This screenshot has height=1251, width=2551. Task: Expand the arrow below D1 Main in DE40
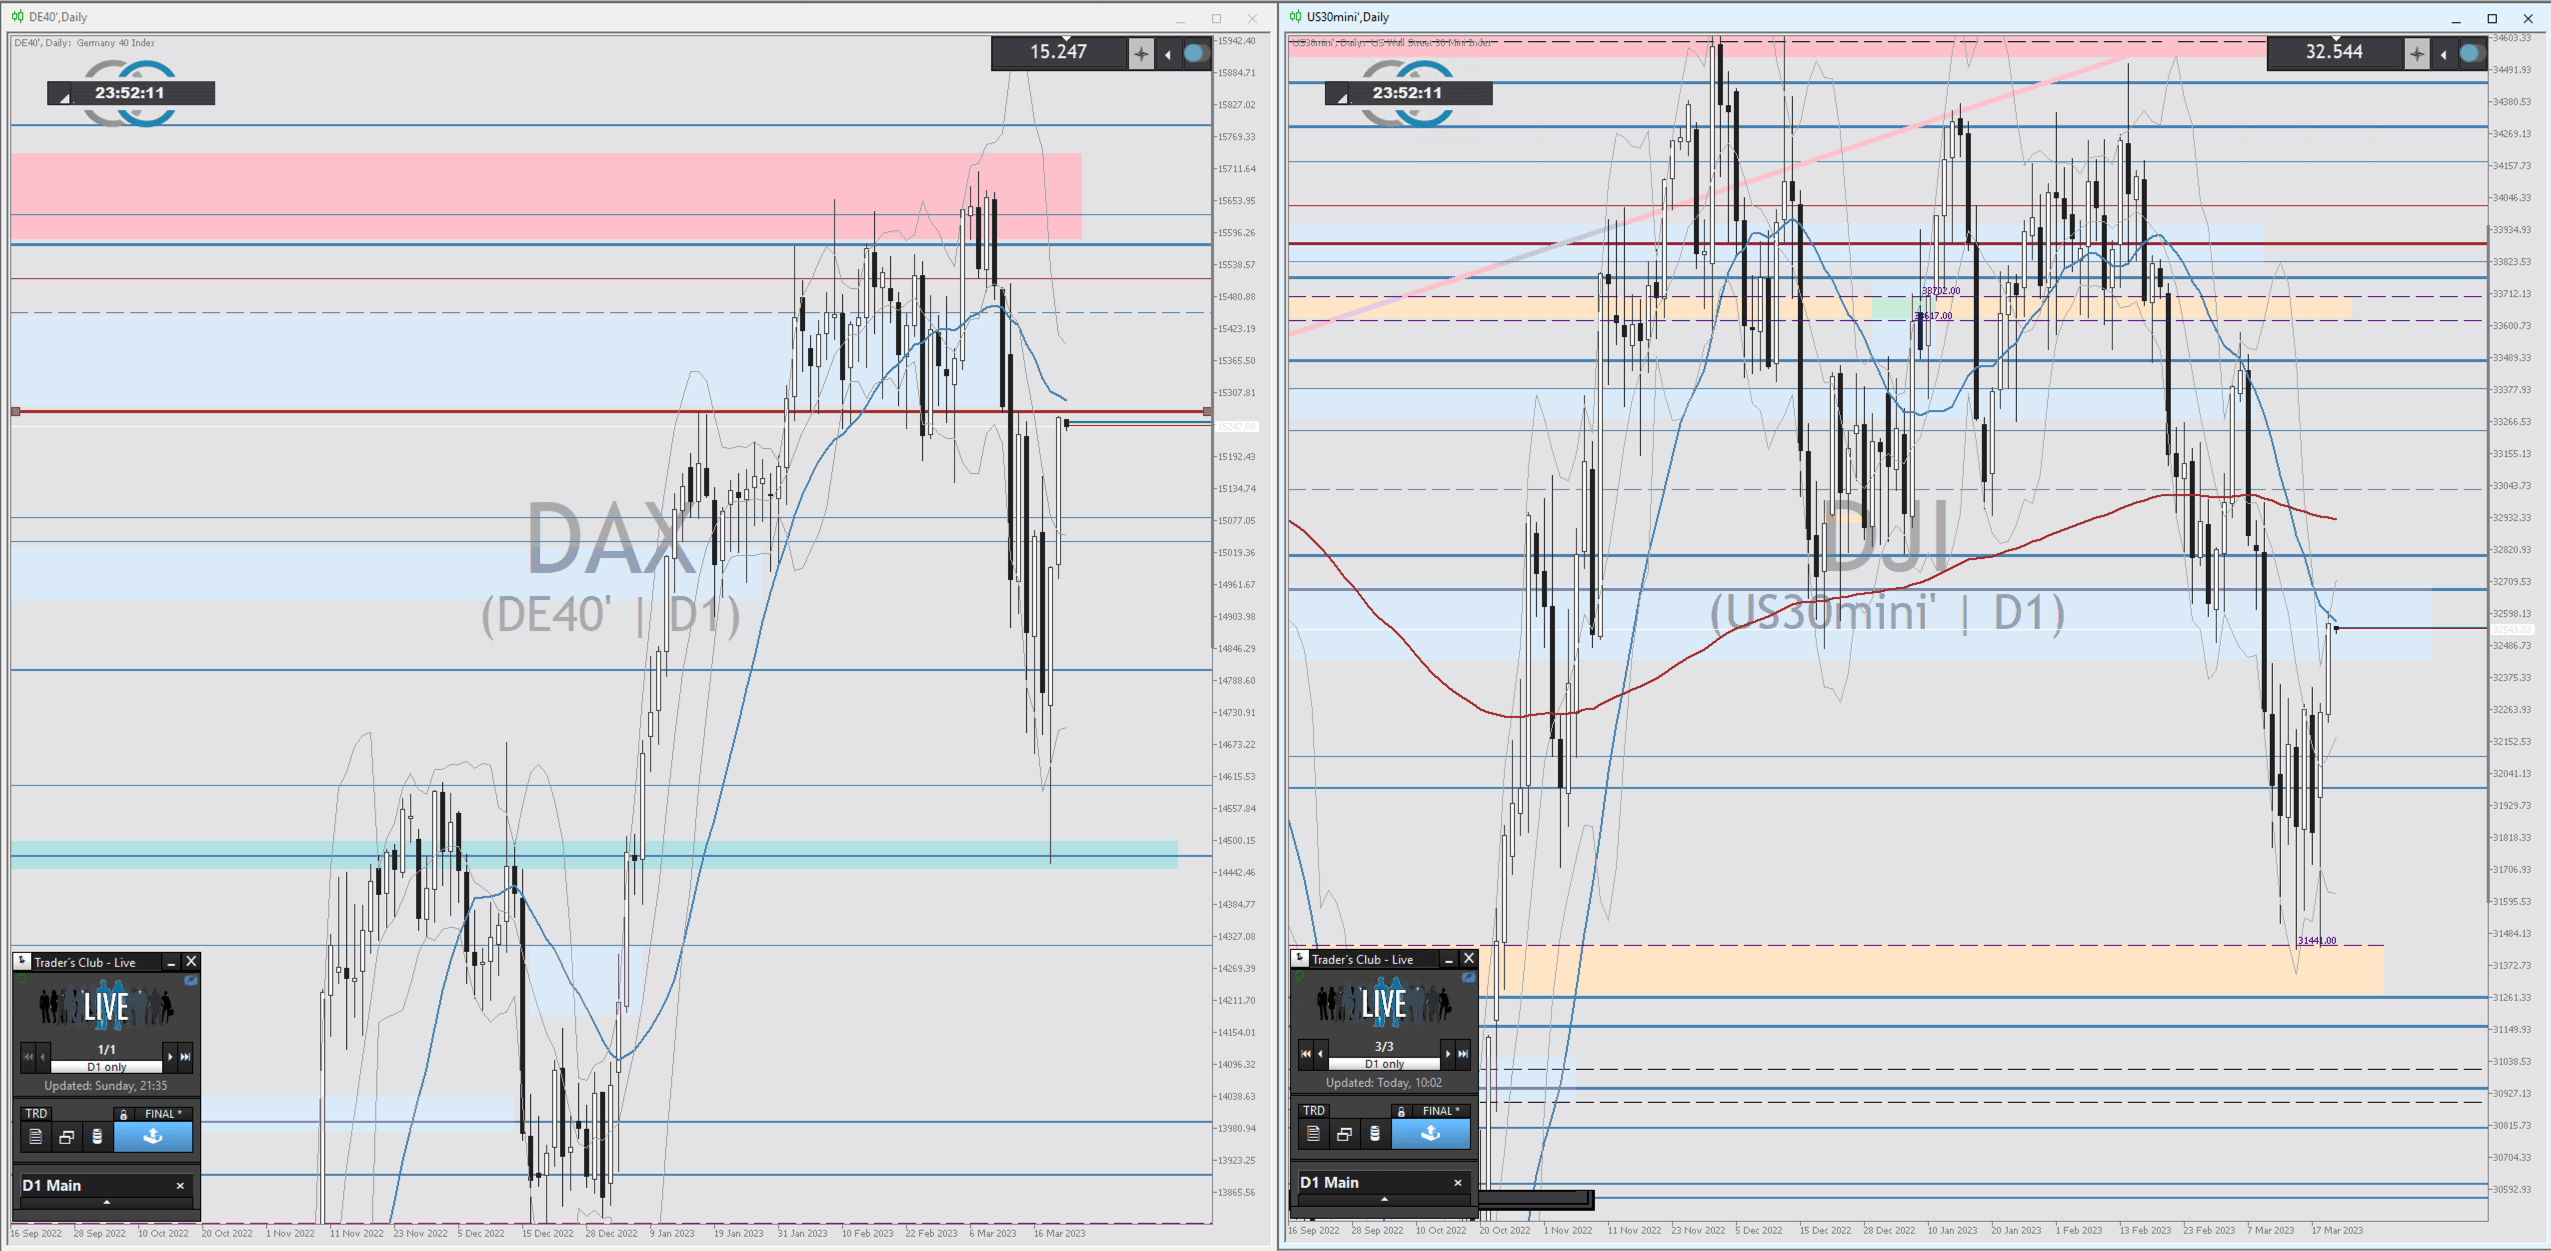107,1202
